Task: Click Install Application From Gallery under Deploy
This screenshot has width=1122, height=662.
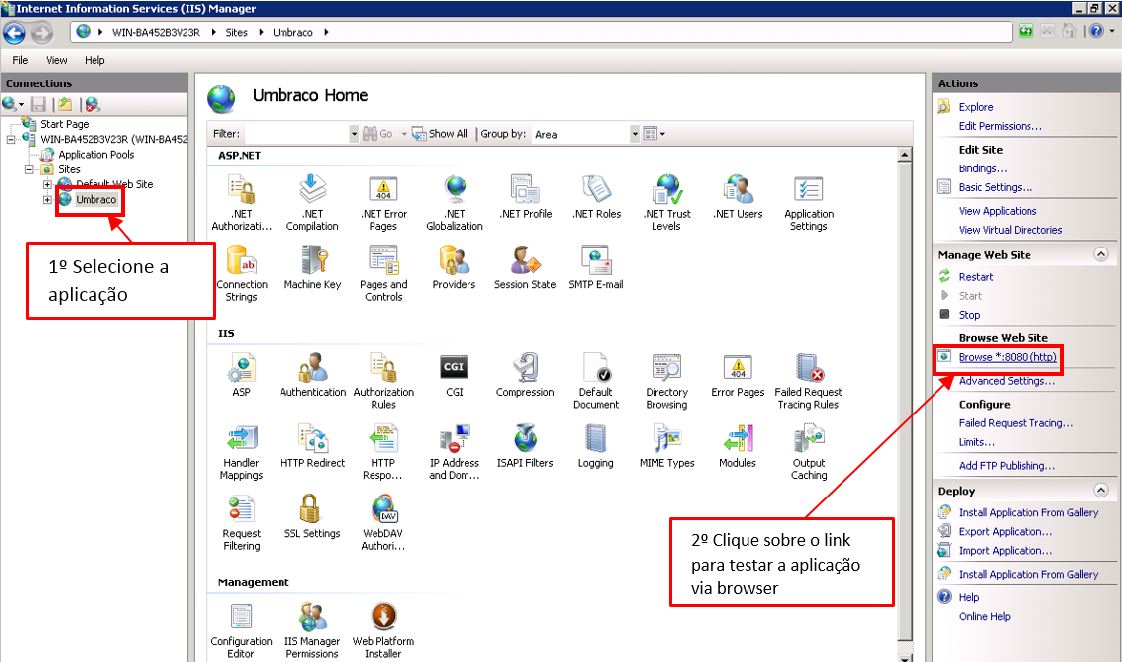Action: (x=1028, y=512)
